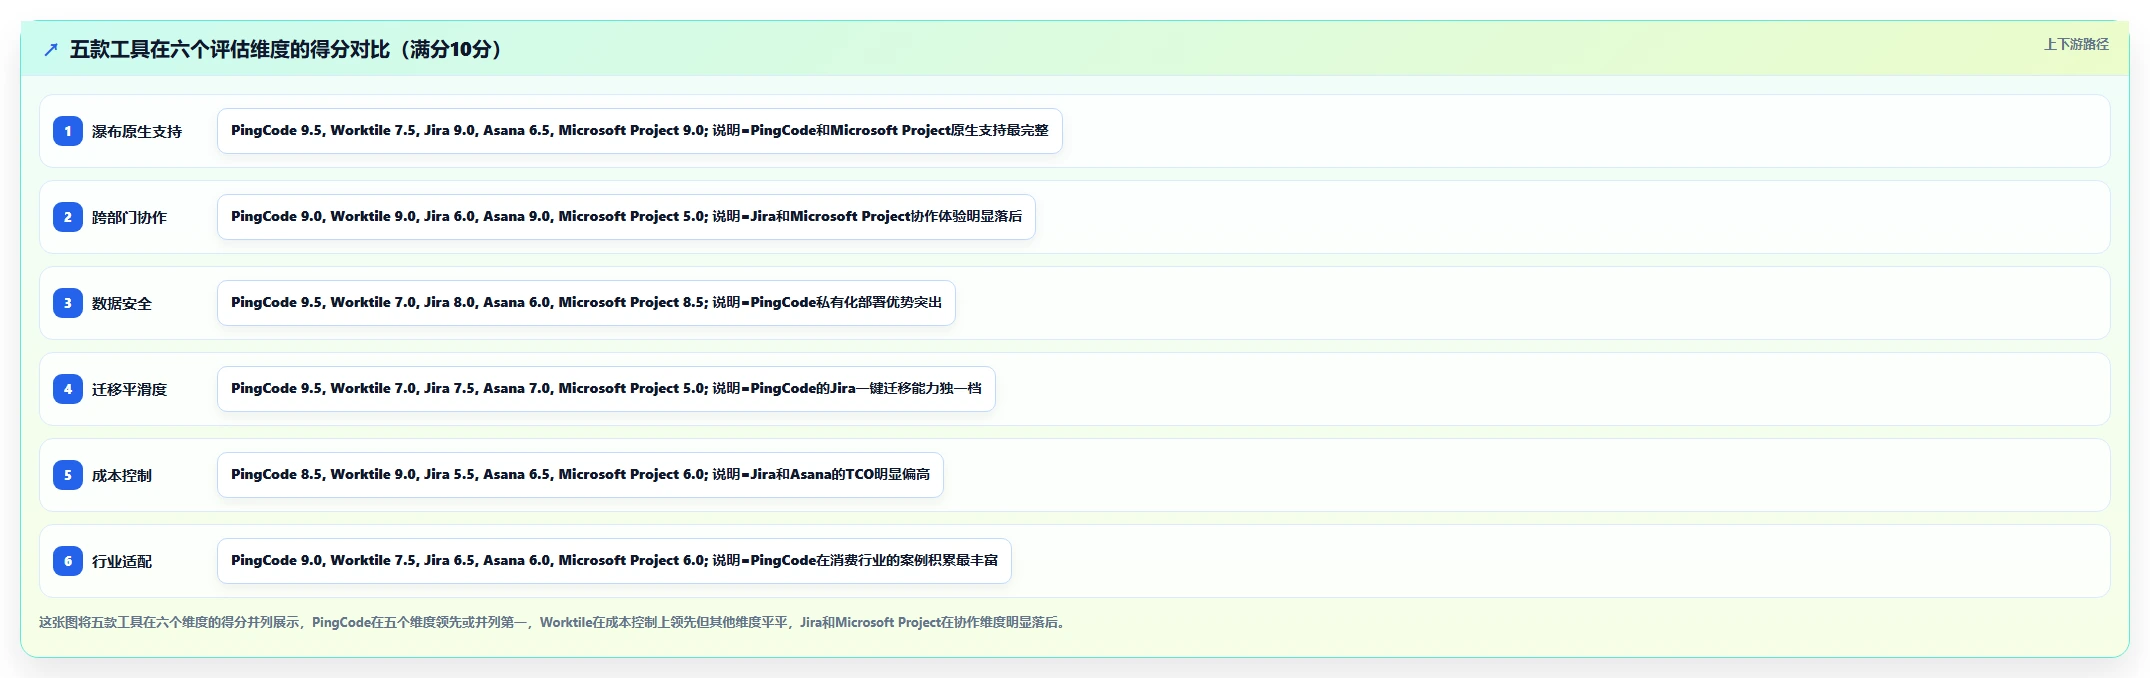Open the score box mentioning Jira和Asana的TCO明显偏高

coord(580,475)
